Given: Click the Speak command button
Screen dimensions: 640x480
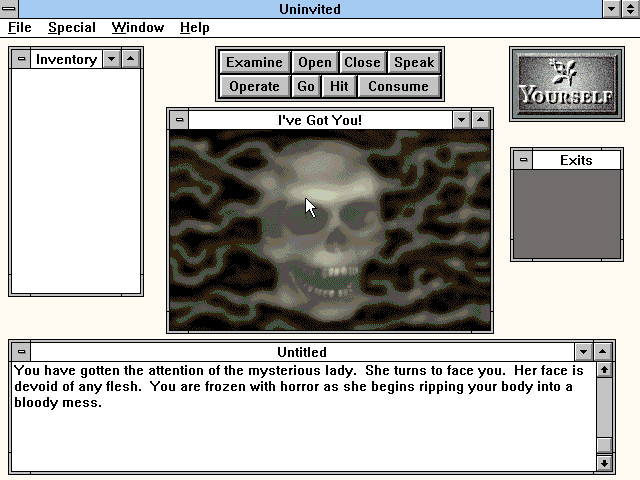Looking at the screenshot, I should tap(414, 62).
